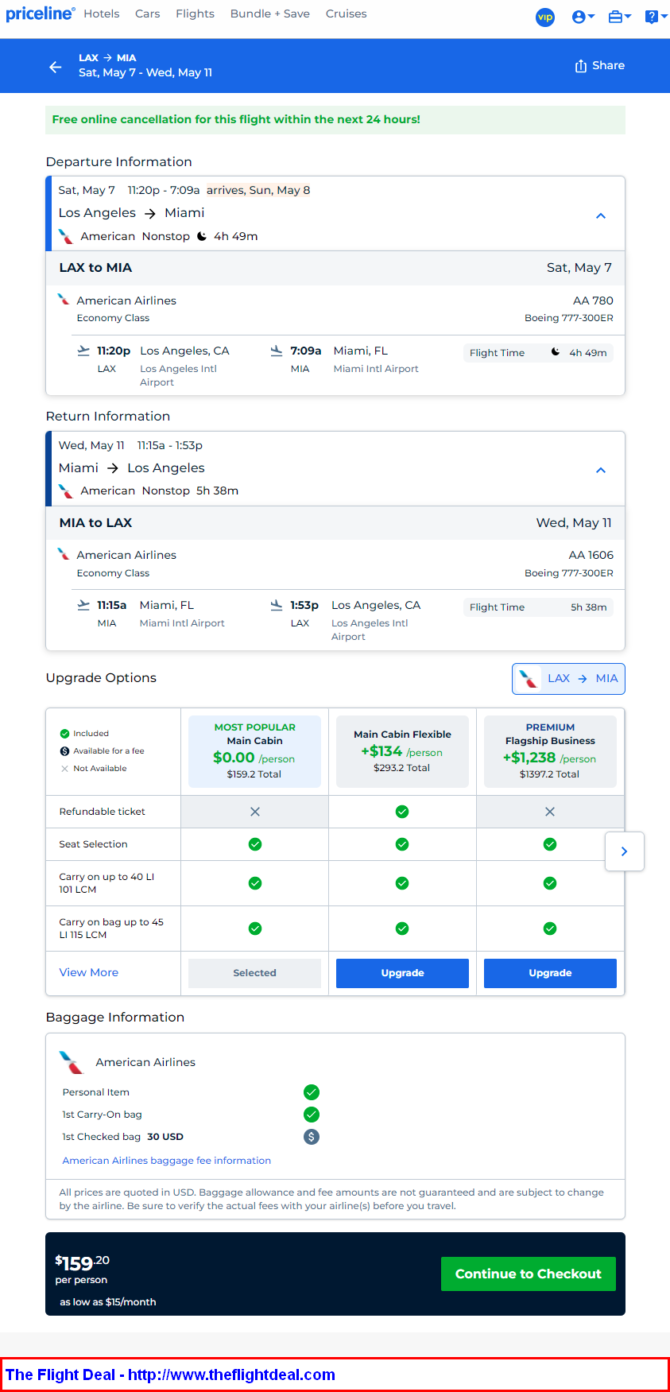
Task: Click the checkmark icon beside Personal Item
Action: click(311, 1092)
